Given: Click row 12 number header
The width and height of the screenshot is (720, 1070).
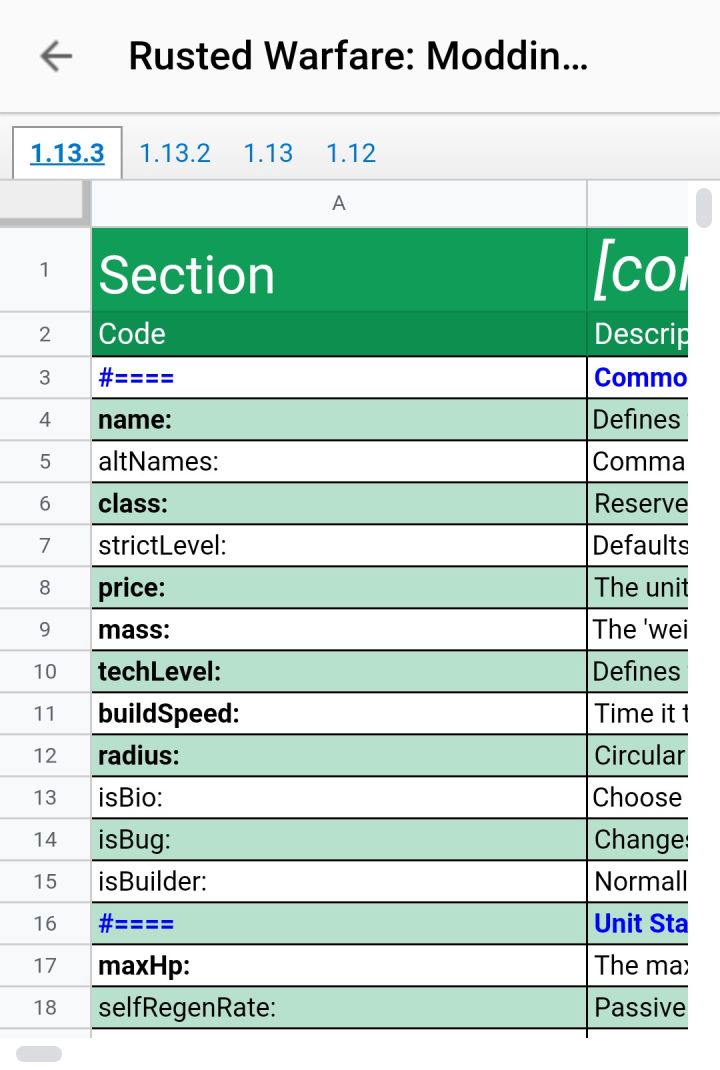Looking at the screenshot, I should (45, 755).
